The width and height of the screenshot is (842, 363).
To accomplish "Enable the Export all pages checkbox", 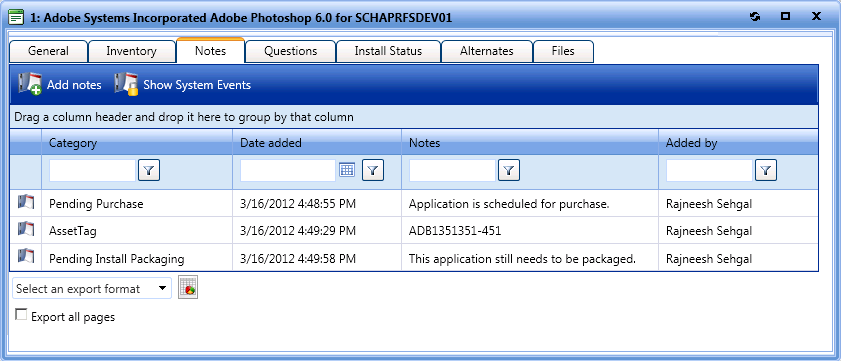I will point(21,315).
